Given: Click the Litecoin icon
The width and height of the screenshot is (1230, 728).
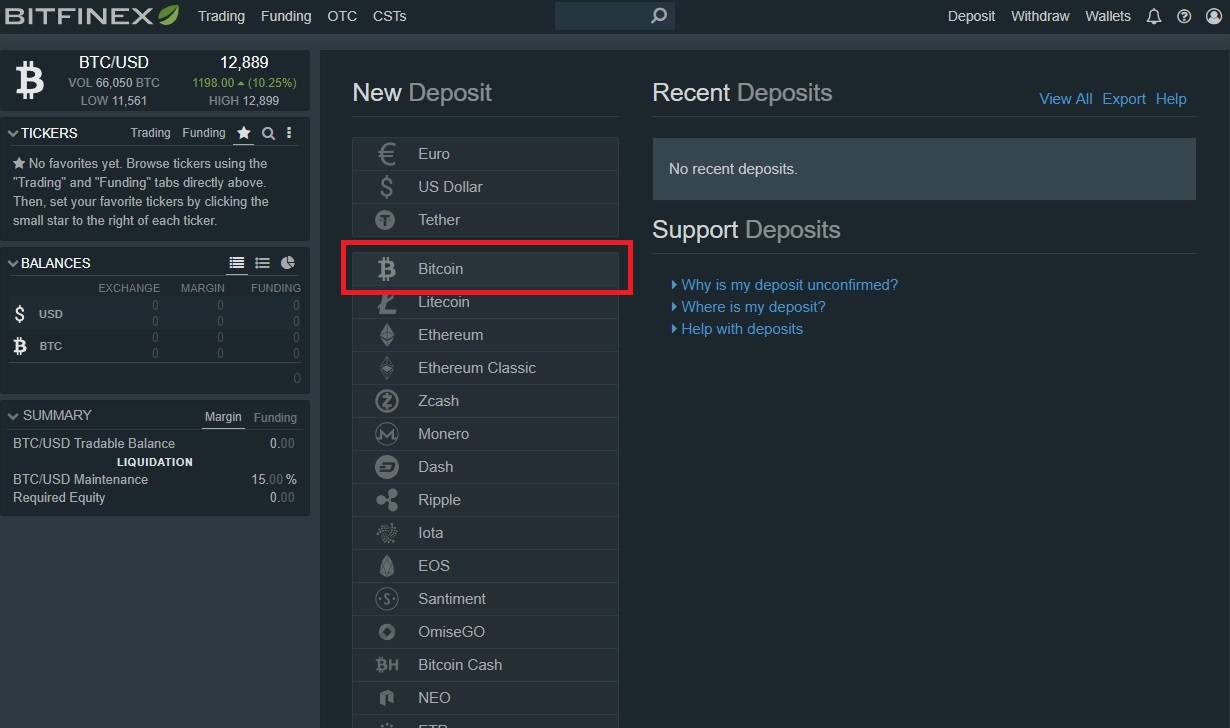Looking at the screenshot, I should click(x=386, y=302).
